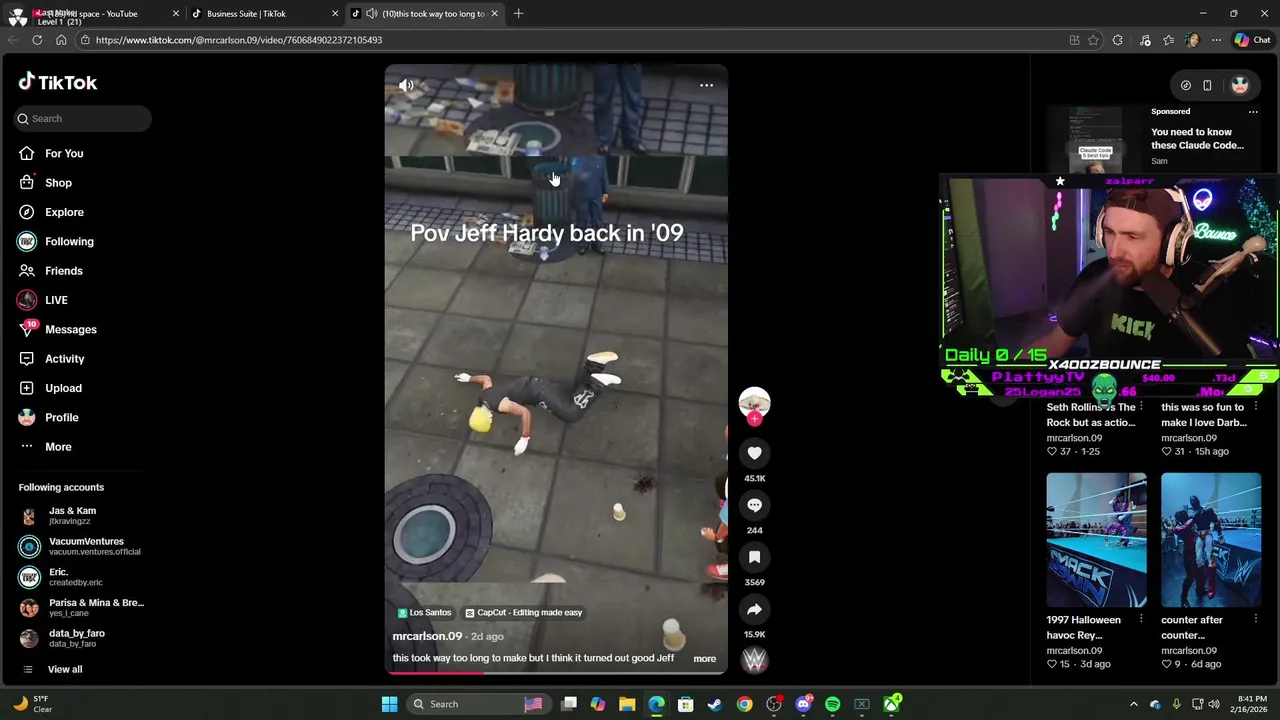Open Copilot Chat in the browser

(x=1253, y=40)
